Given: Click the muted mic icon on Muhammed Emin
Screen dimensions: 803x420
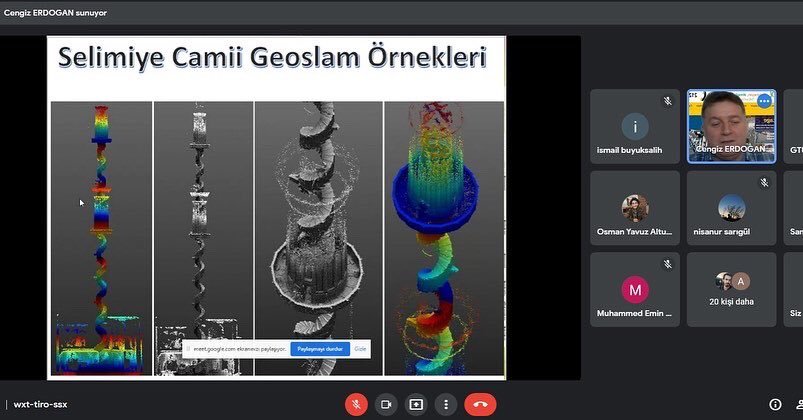Looking at the screenshot, I should [668, 264].
